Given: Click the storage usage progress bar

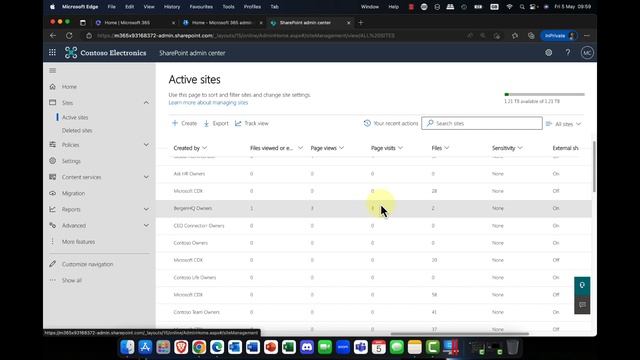Looking at the screenshot, I should [x=544, y=94].
